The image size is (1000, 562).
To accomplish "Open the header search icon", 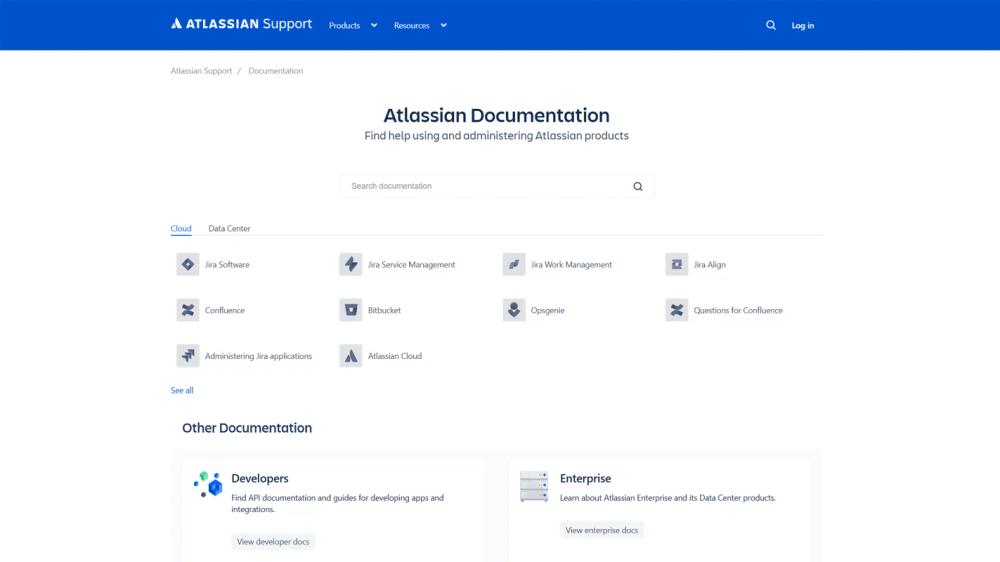I will tap(770, 26).
